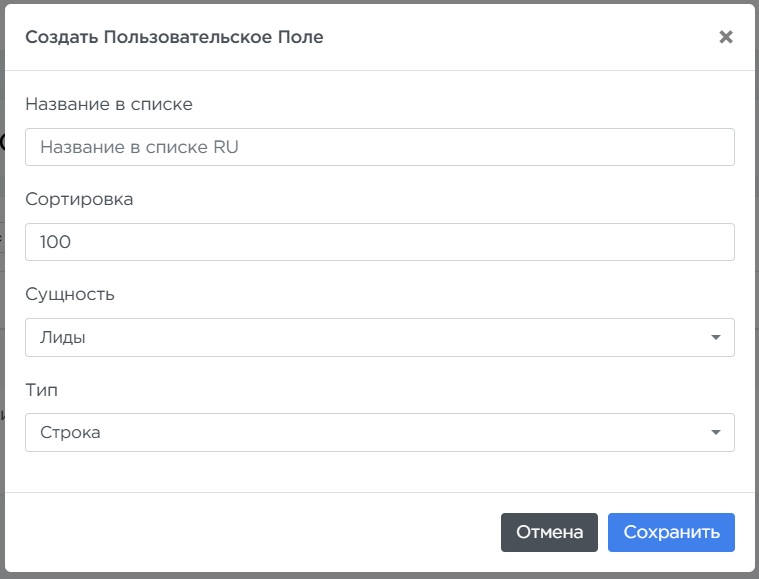The image size is (759, 579).
Task: Open the Тип dropdown showing Строка
Action: (x=380, y=433)
